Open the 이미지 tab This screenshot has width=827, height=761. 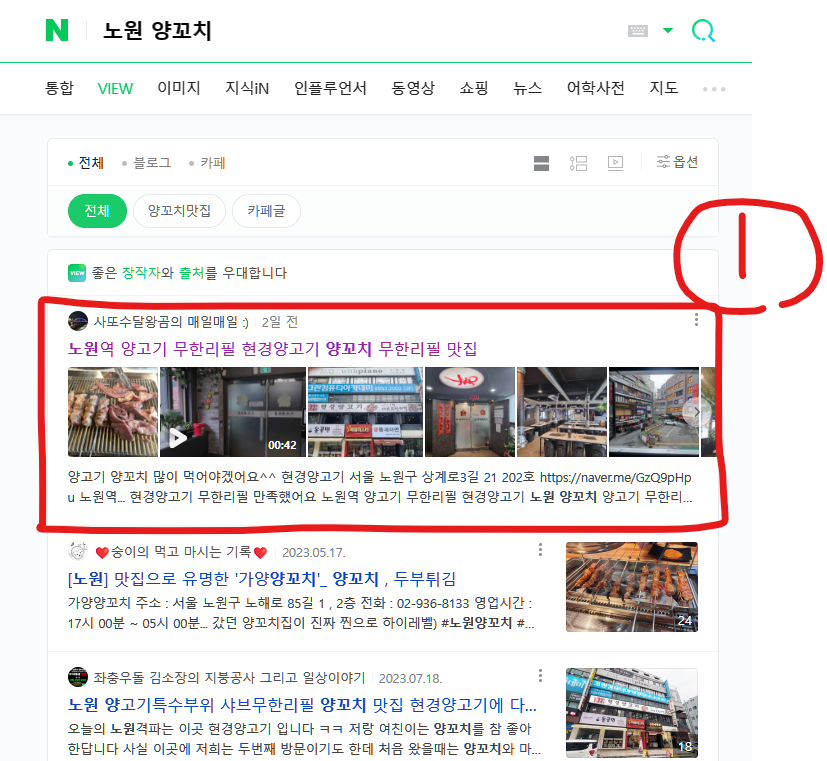pyautogui.click(x=179, y=88)
